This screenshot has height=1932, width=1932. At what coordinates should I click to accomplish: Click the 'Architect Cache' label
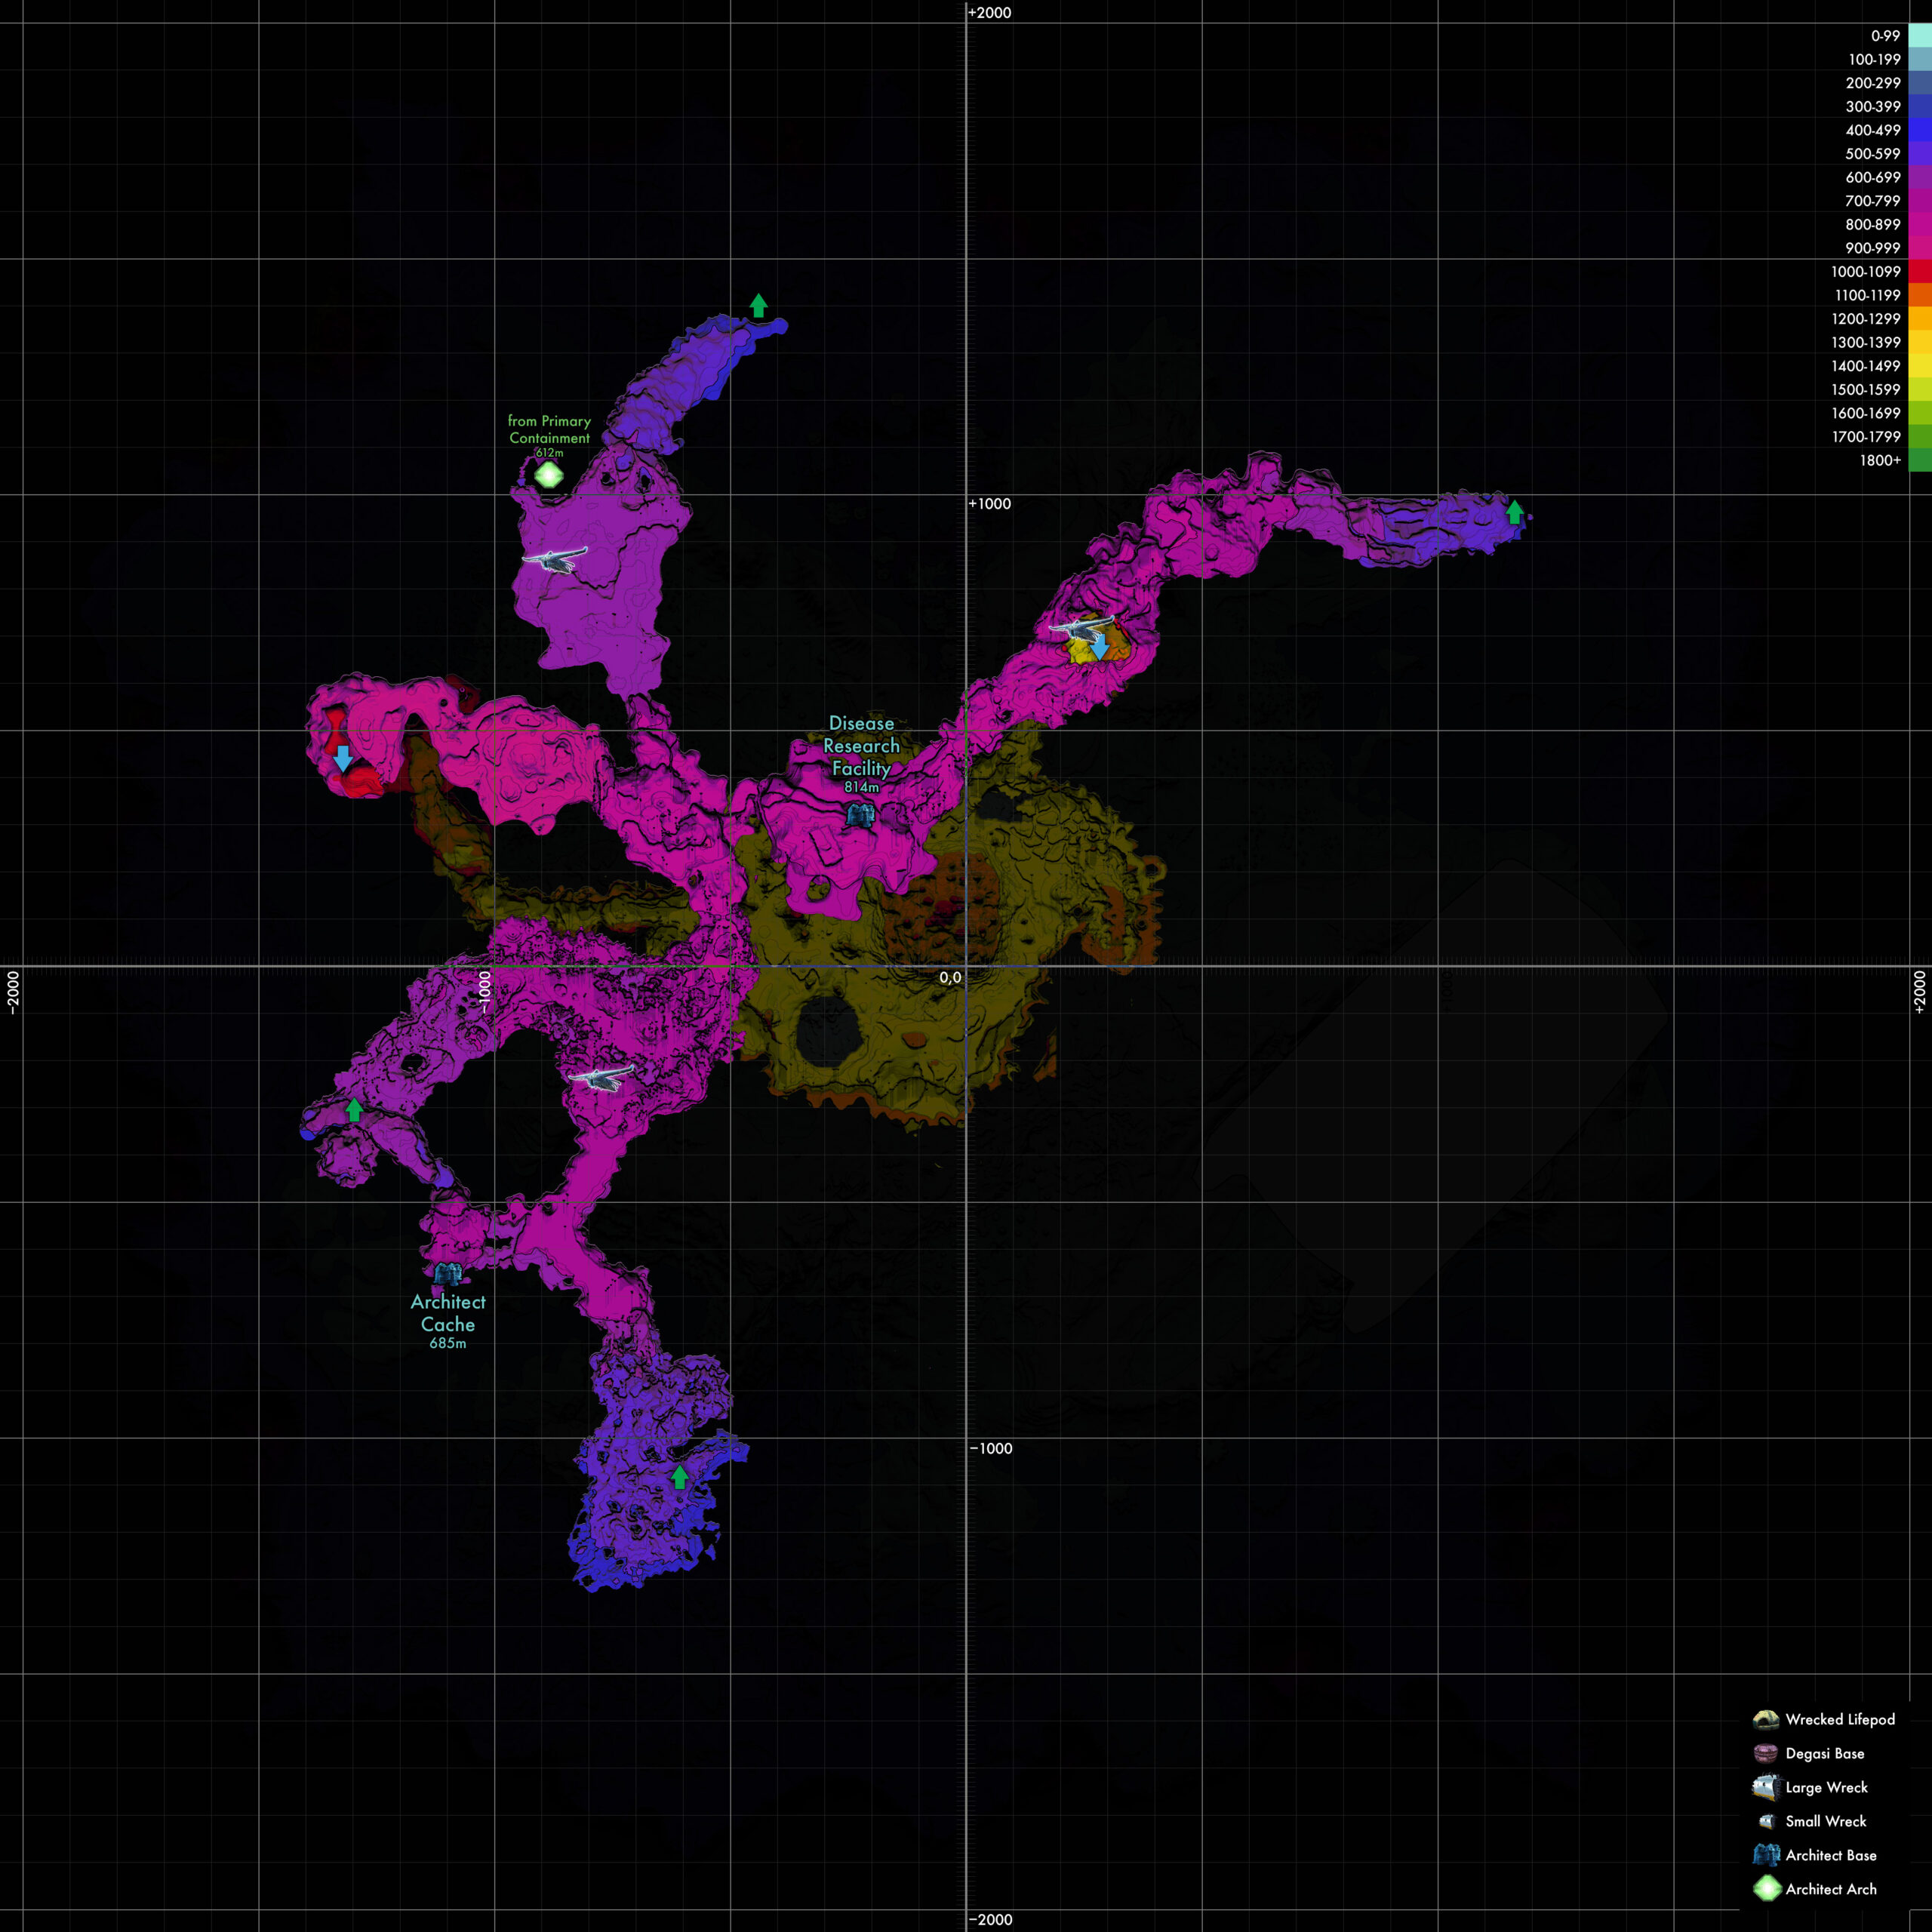click(x=448, y=1312)
